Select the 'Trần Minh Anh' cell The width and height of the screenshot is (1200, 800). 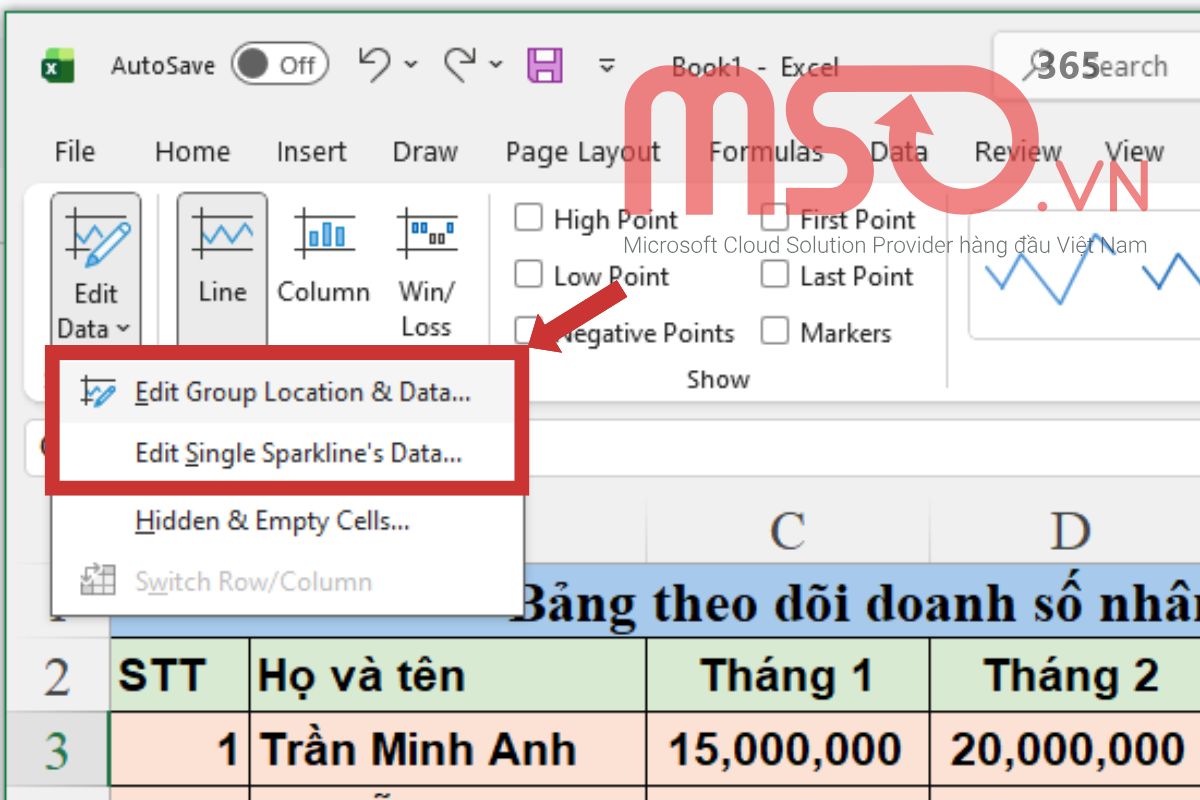[x=448, y=749]
